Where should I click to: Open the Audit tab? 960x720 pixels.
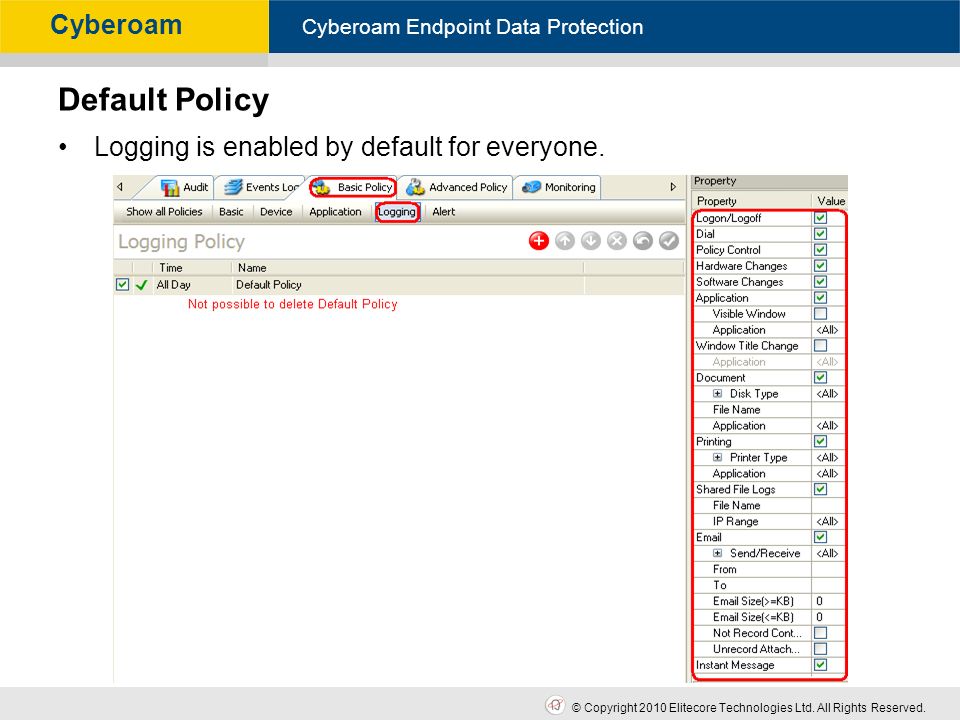(184, 187)
